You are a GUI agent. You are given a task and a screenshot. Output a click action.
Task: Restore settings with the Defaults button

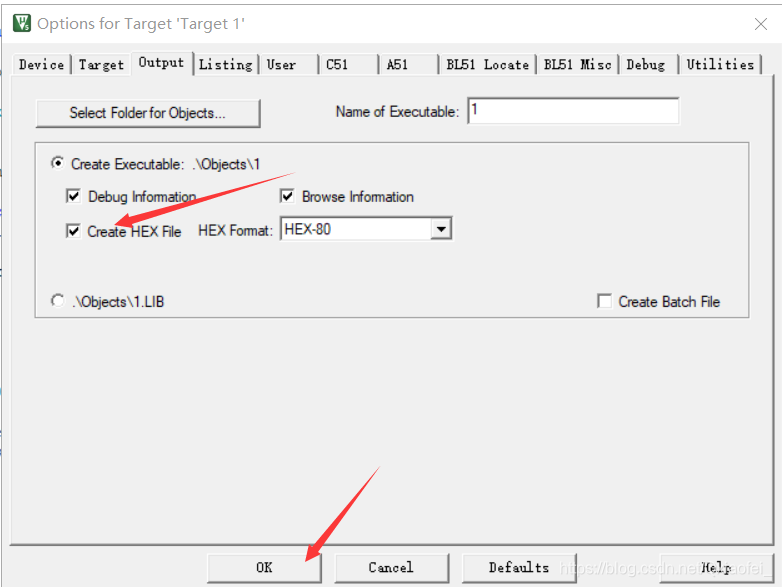point(519,568)
